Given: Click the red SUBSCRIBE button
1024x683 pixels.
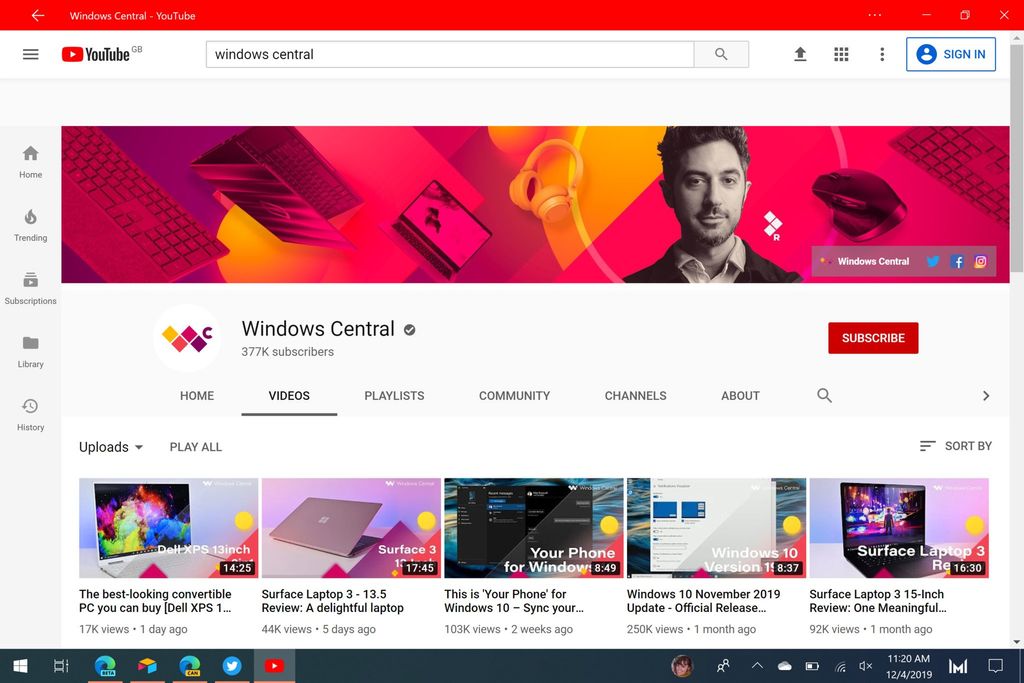Looking at the screenshot, I should click(872, 338).
